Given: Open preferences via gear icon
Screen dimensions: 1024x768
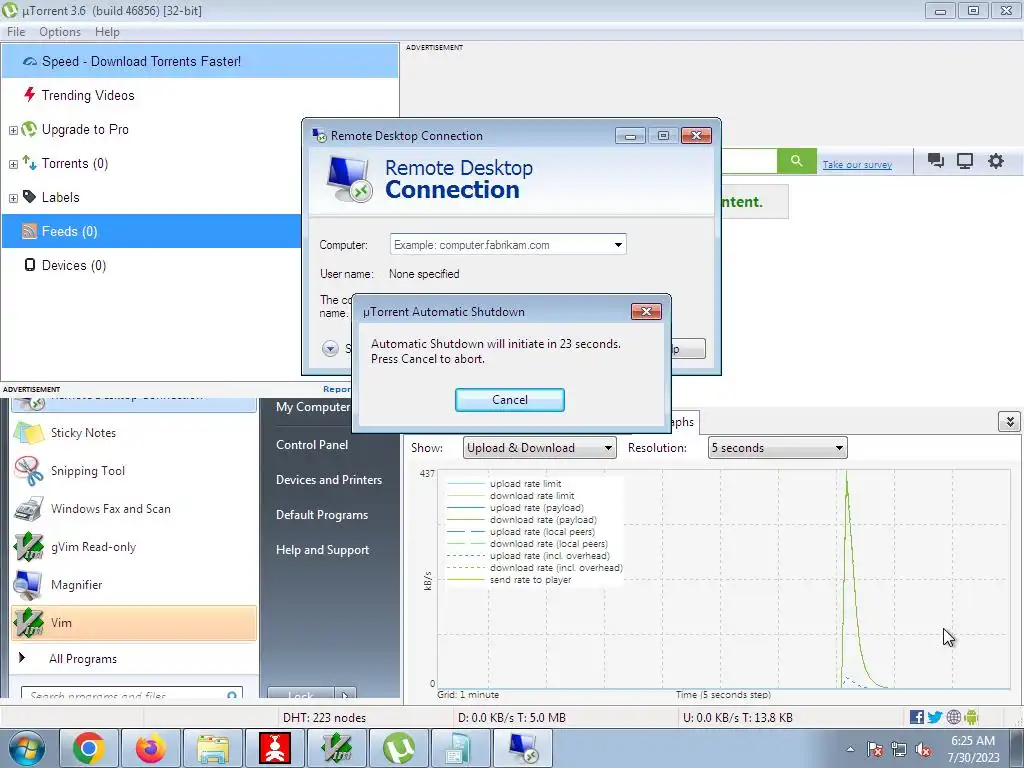Looking at the screenshot, I should coord(995,161).
